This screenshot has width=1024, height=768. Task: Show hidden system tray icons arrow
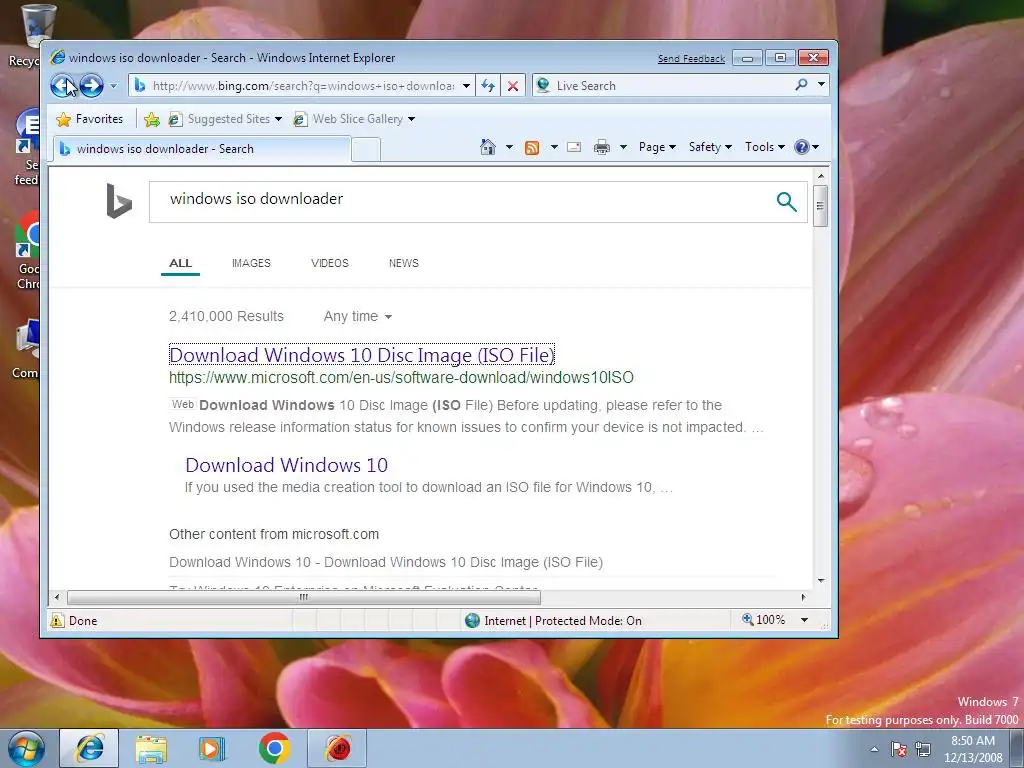coord(874,749)
